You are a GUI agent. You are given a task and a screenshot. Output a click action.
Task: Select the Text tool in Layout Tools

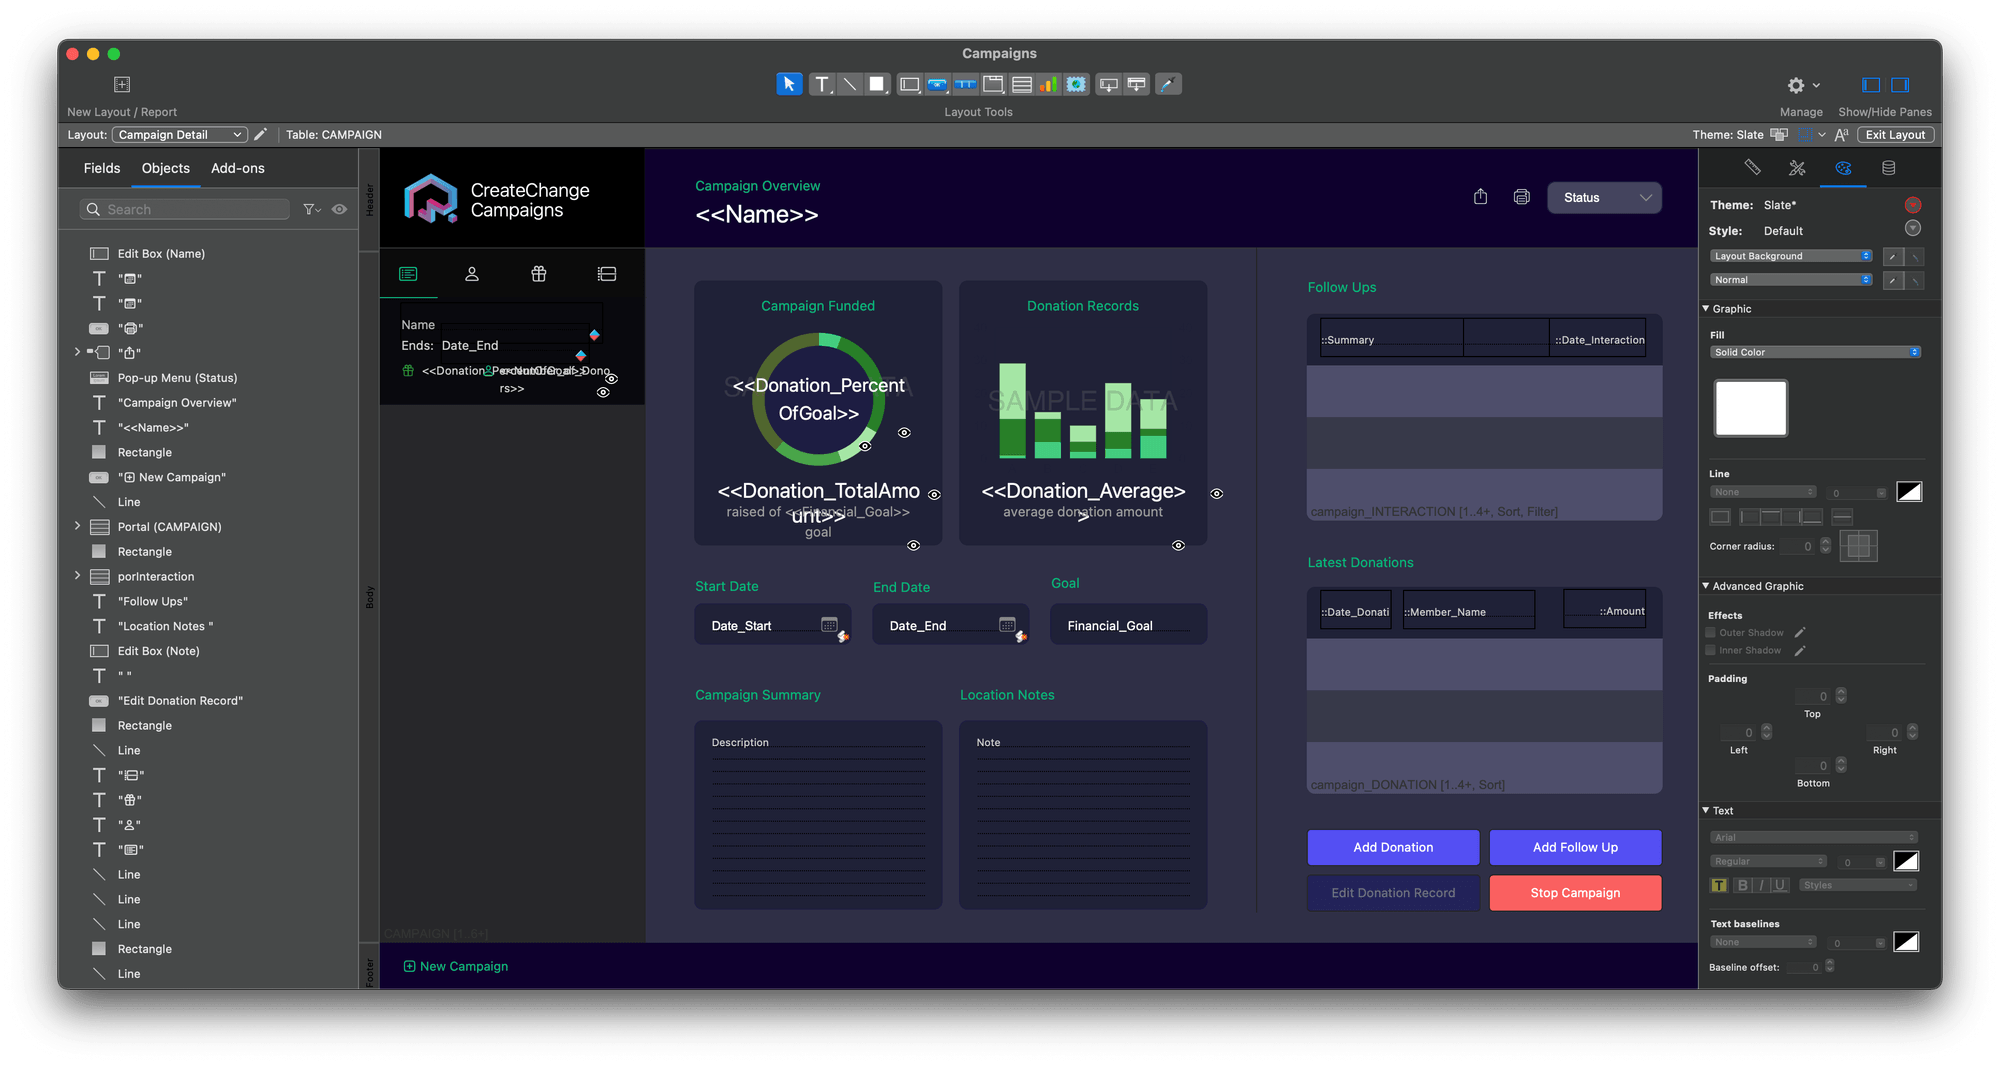tap(821, 84)
